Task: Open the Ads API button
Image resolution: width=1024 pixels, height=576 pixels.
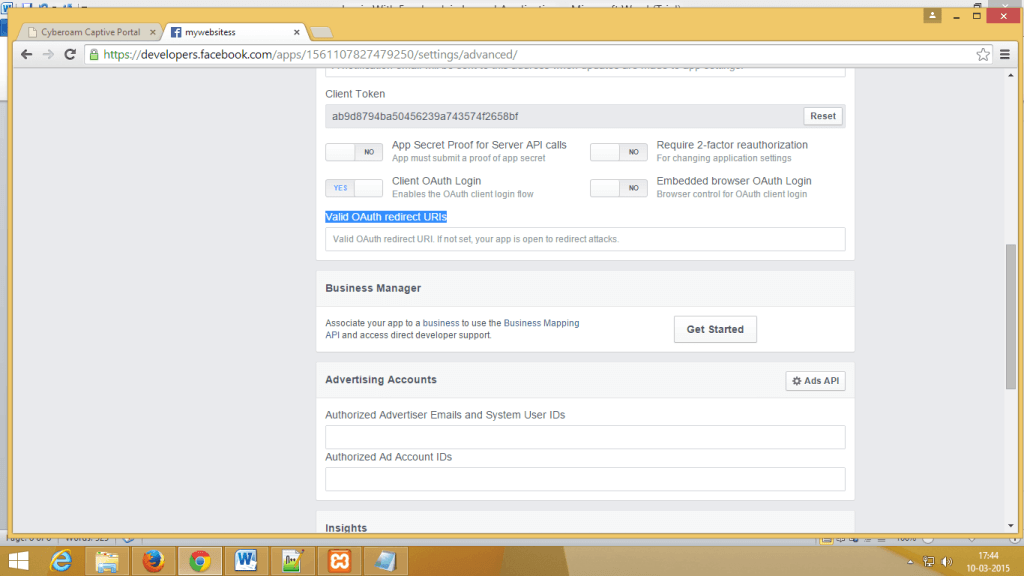Action: click(815, 381)
